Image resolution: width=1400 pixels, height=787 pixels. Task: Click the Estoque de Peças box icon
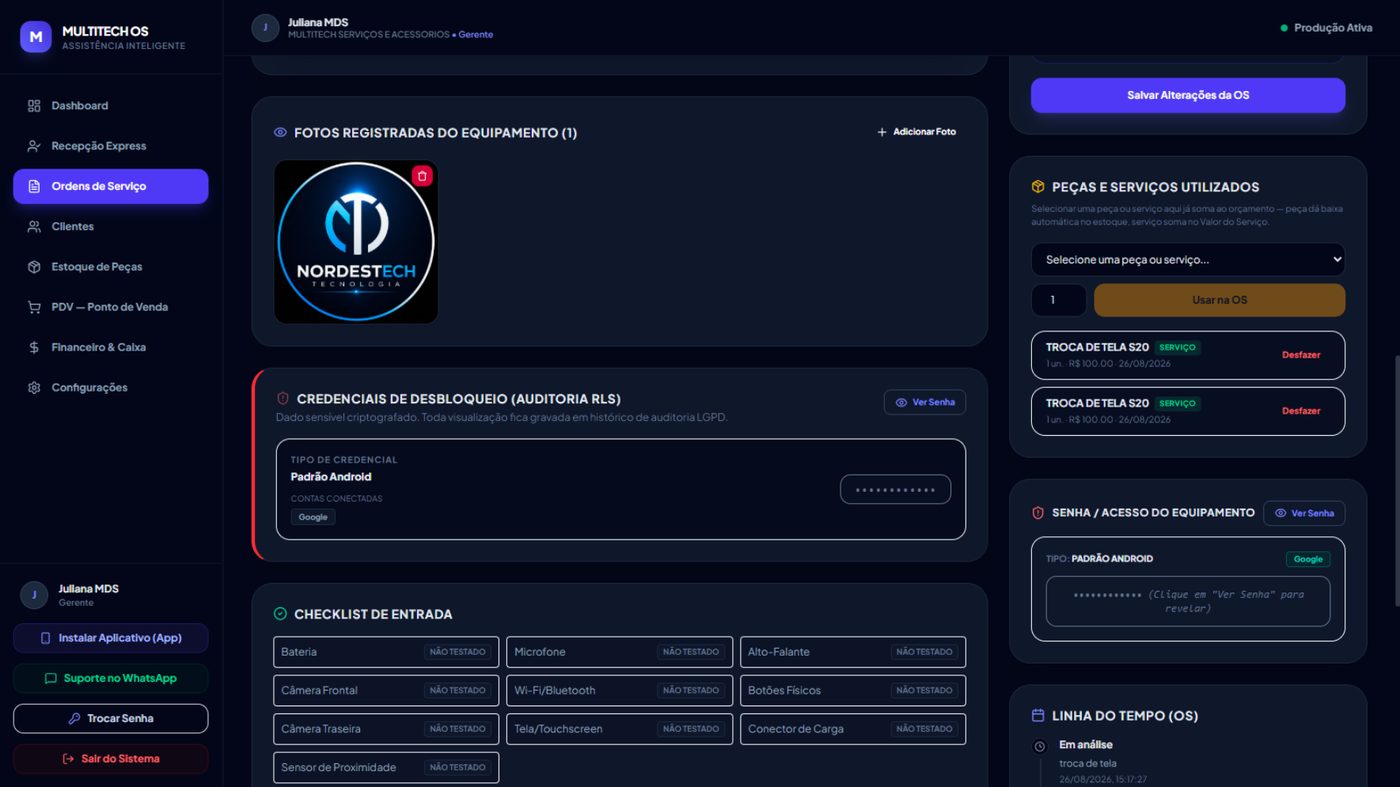[x=34, y=267]
